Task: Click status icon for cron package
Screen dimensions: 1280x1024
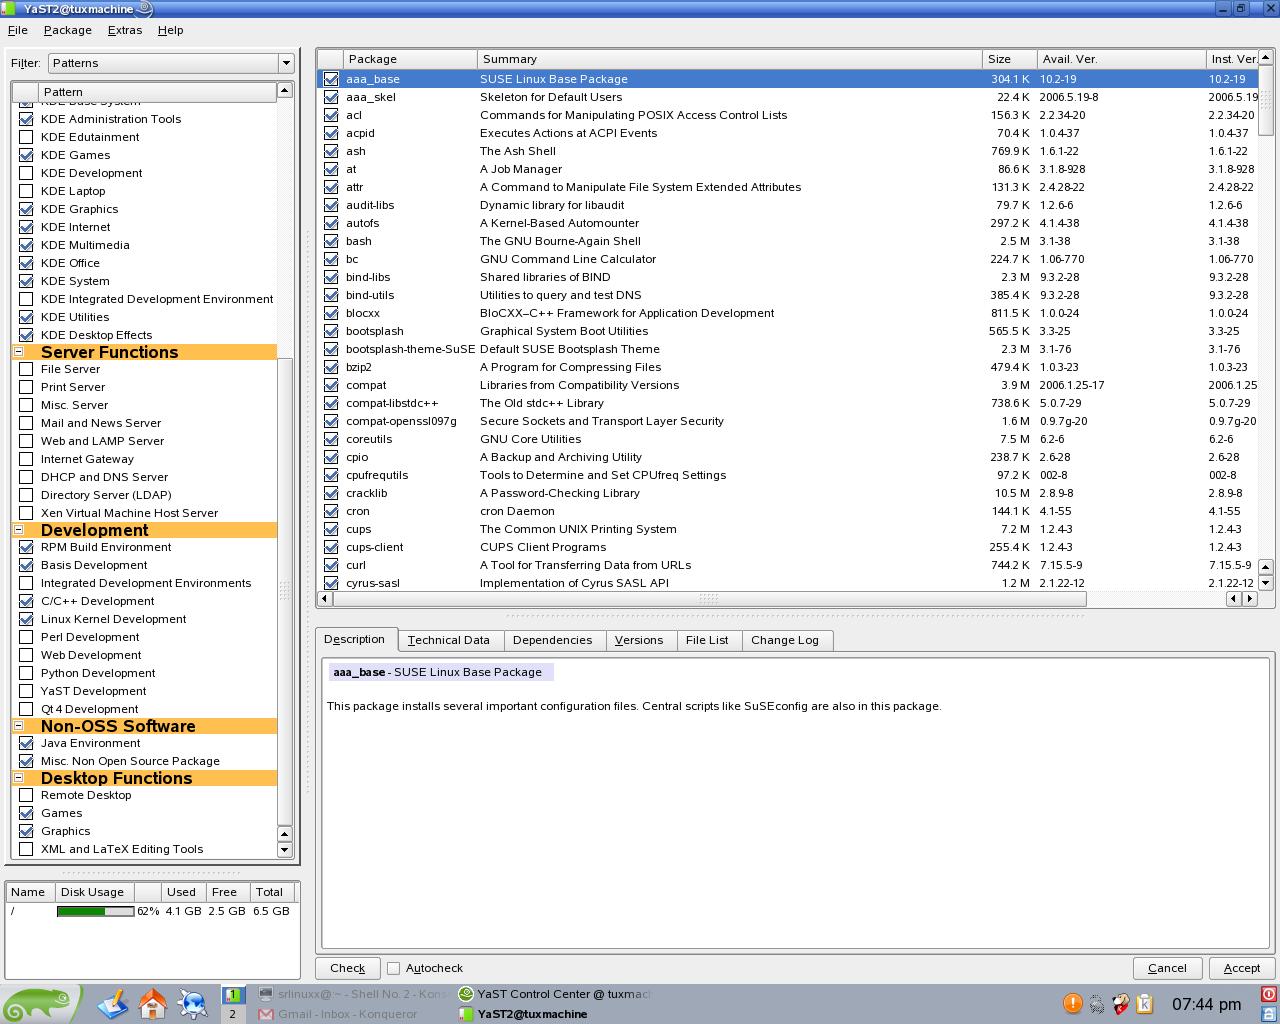Action: coord(331,511)
